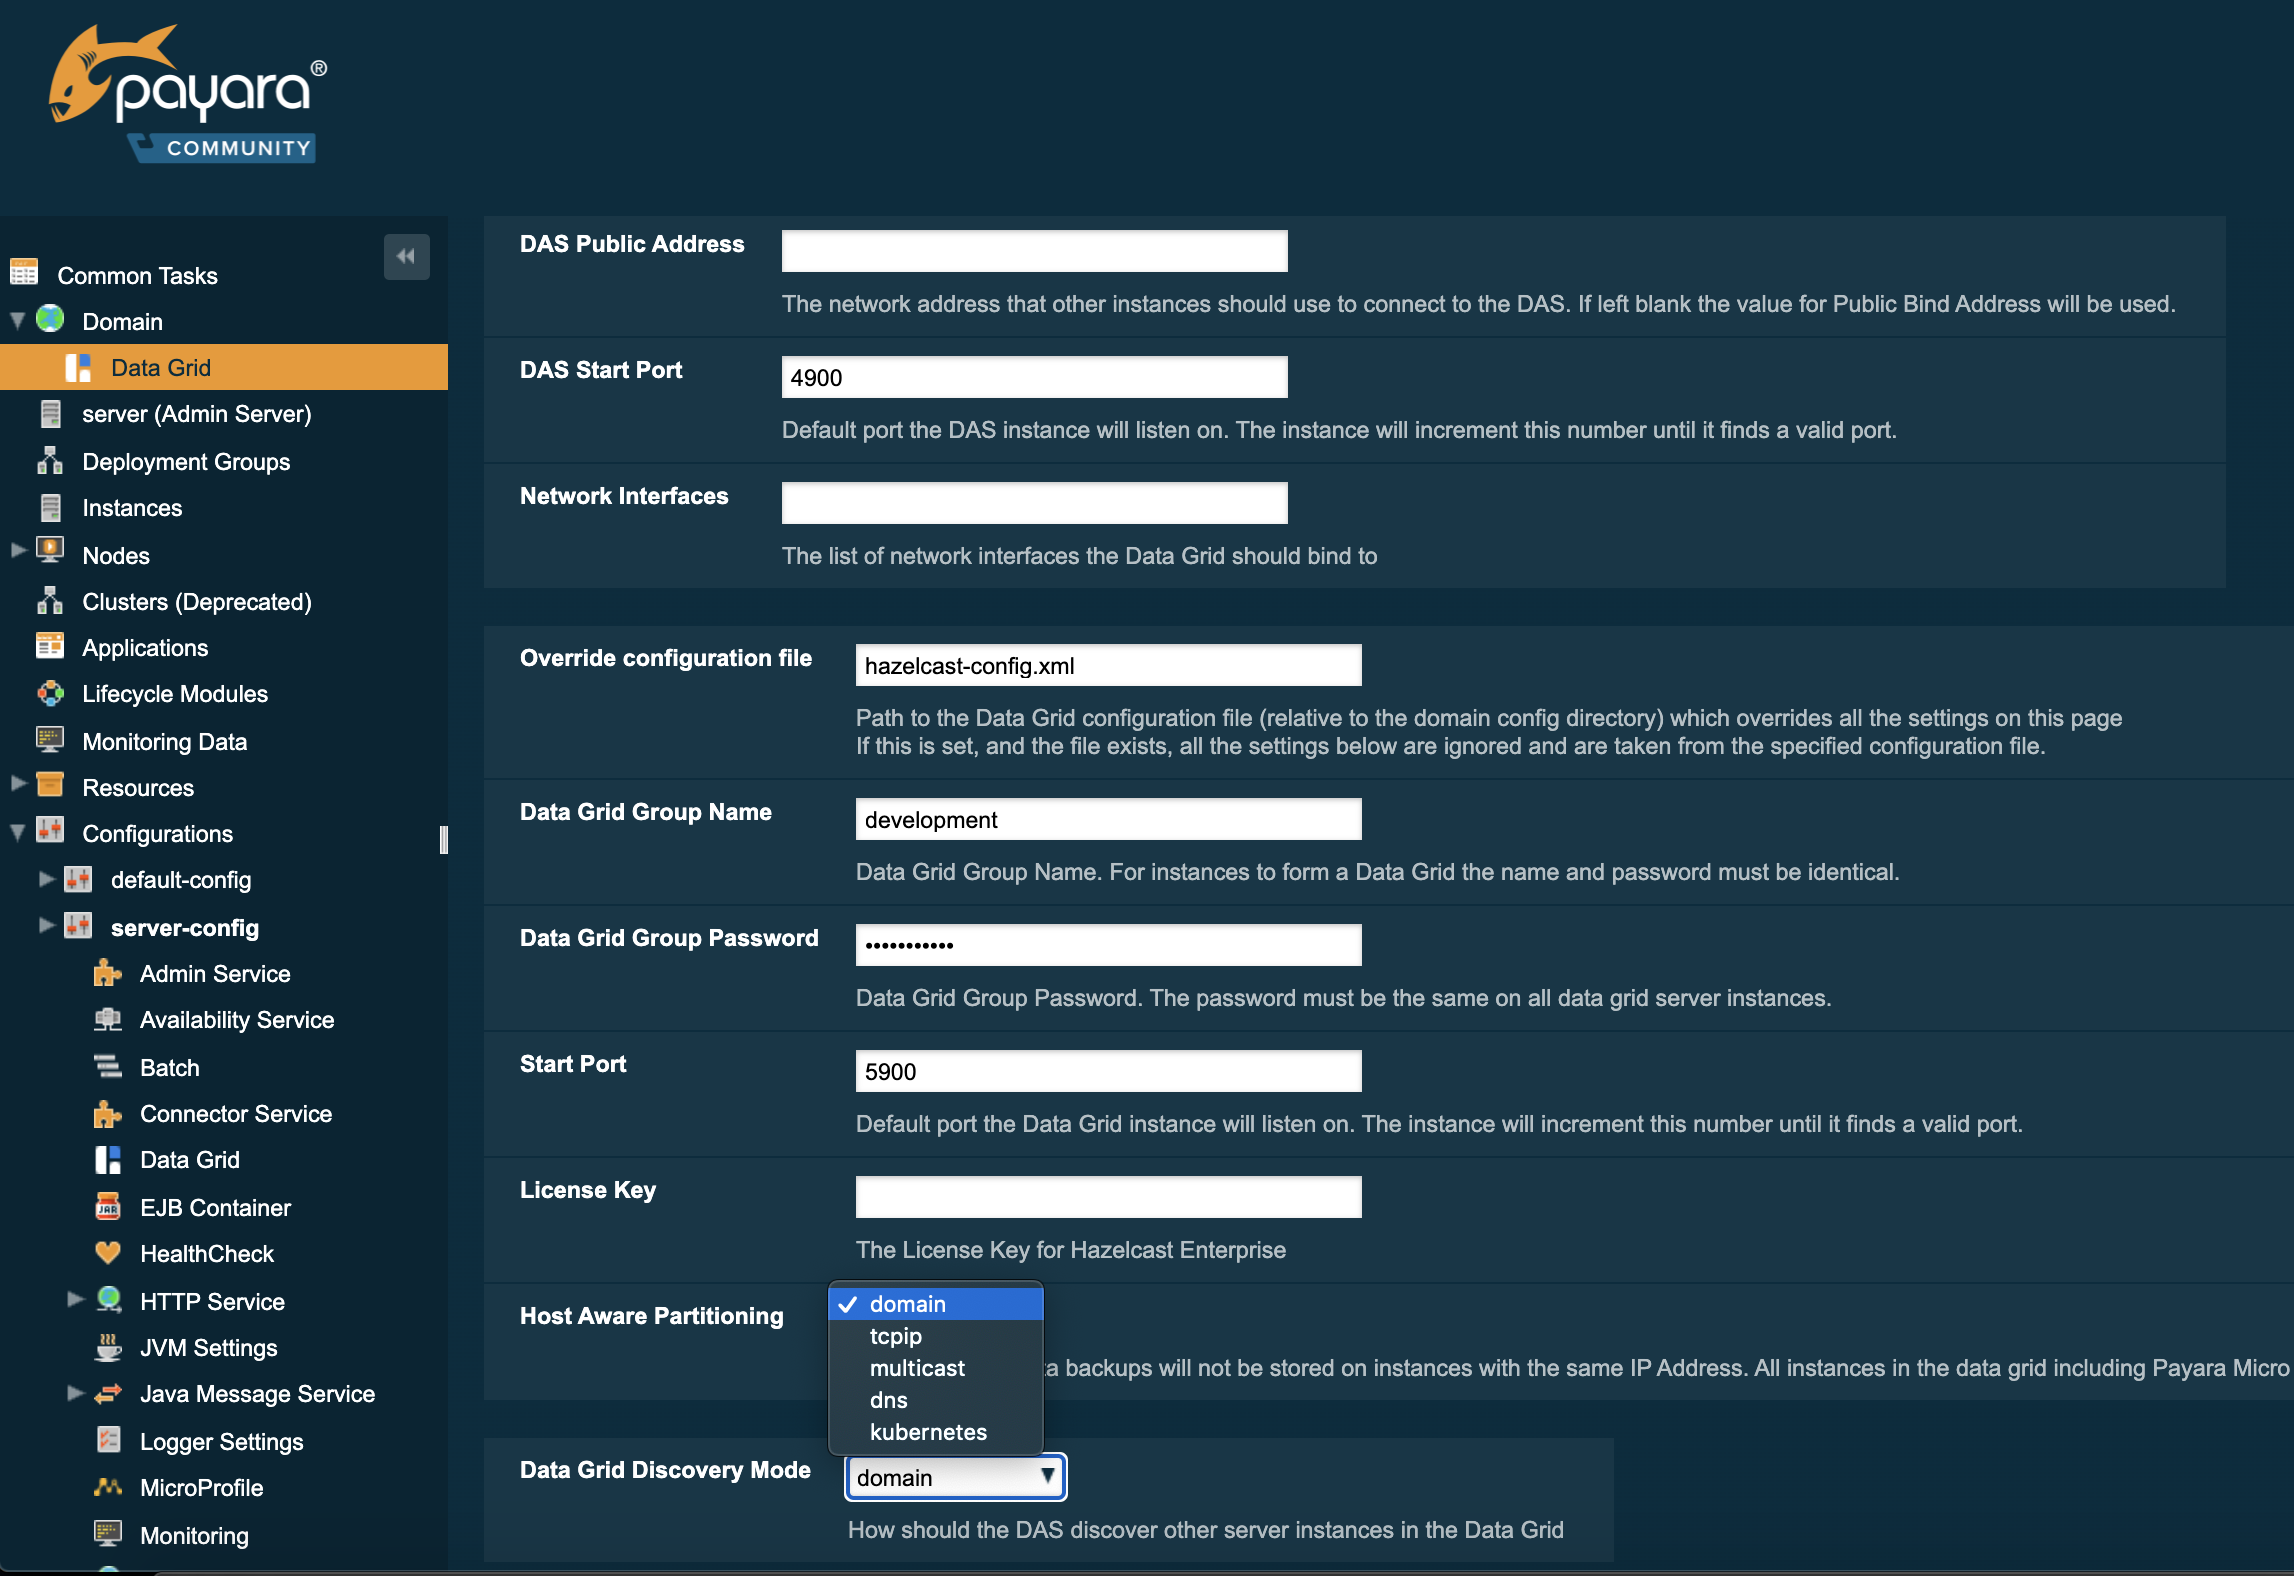Expand the HTTP Service section
2294x1576 pixels.
coord(70,1299)
